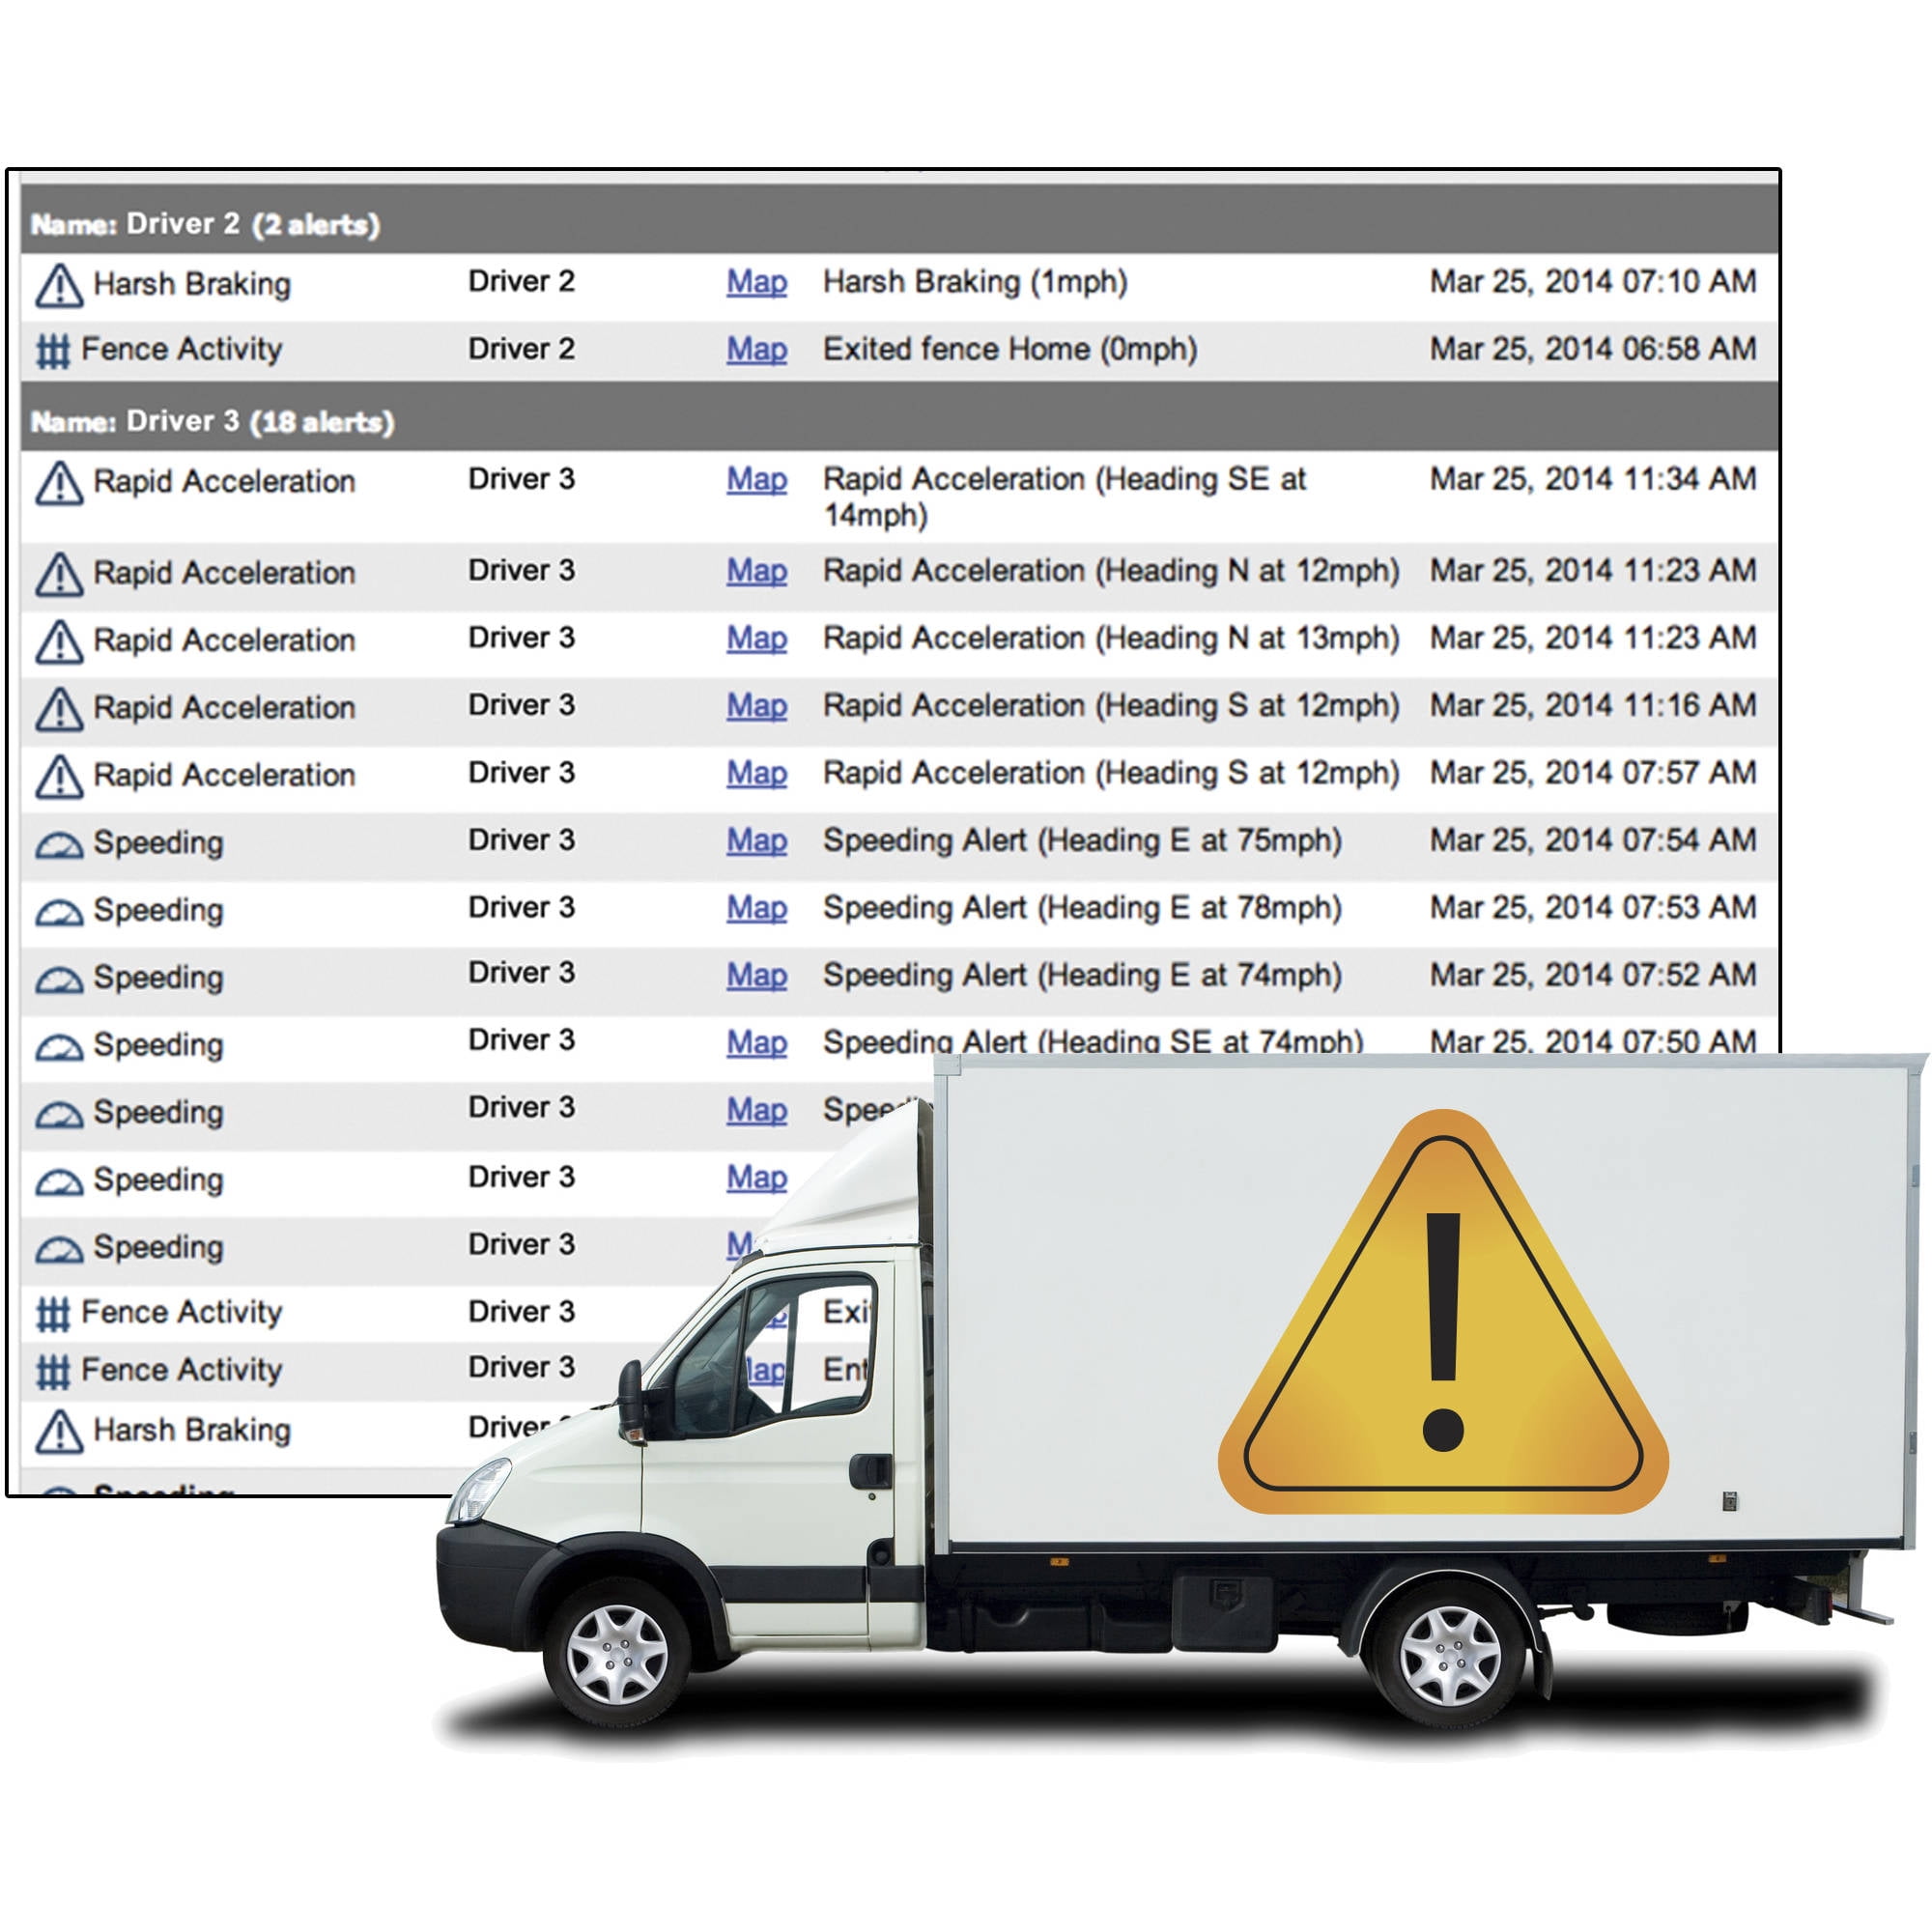1932x1932 pixels.
Task: Open Map link for Exited fence Home
Action: click(756, 349)
